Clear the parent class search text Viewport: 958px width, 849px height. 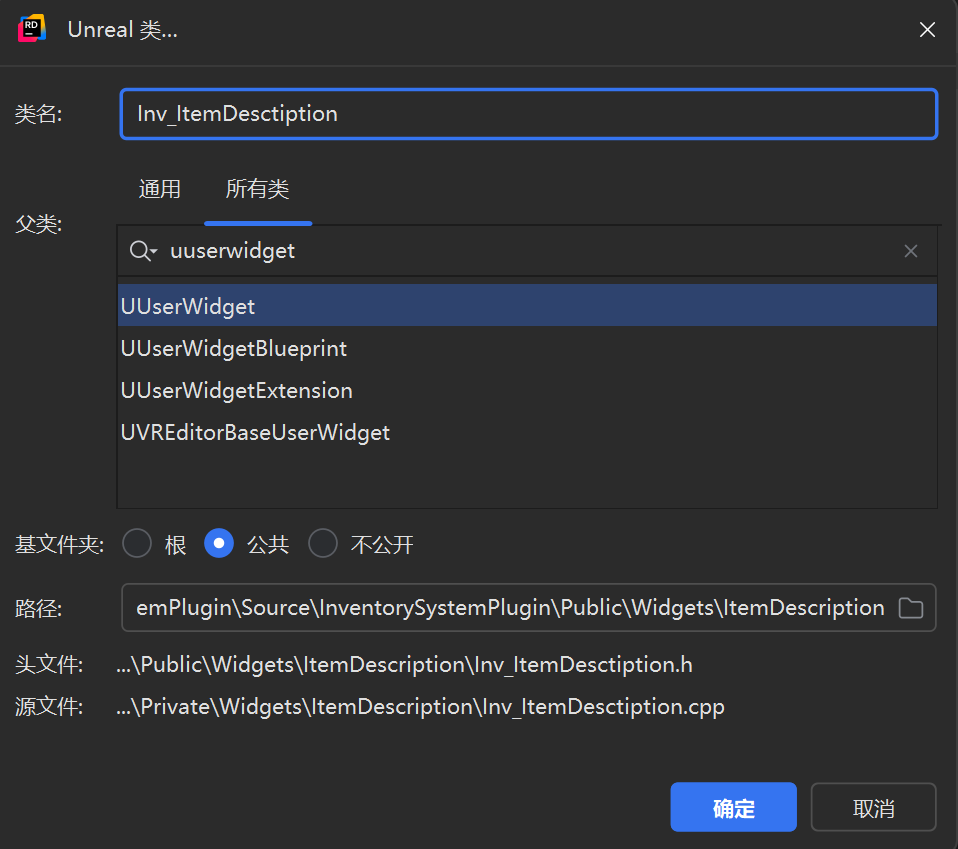coord(910,251)
